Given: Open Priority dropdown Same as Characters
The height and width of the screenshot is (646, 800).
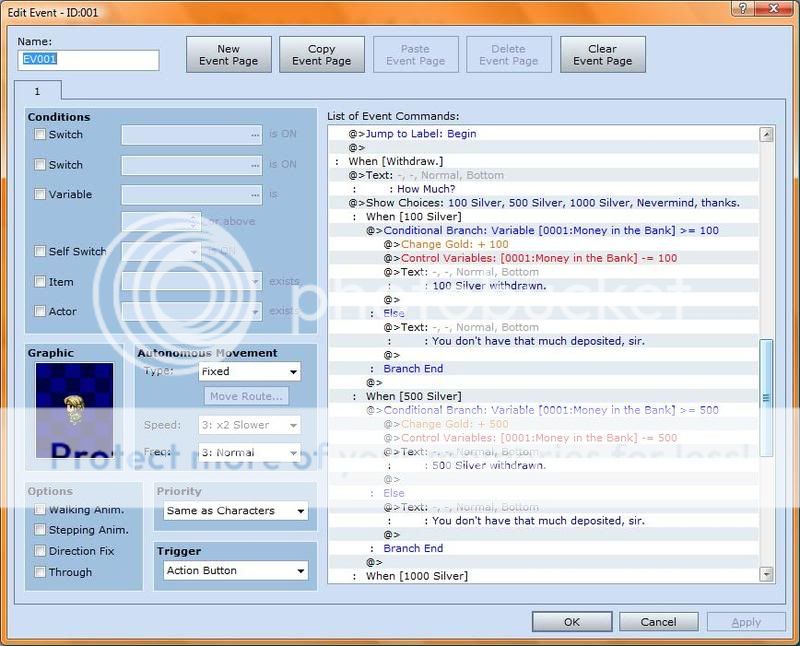Looking at the screenshot, I should [x=234, y=511].
